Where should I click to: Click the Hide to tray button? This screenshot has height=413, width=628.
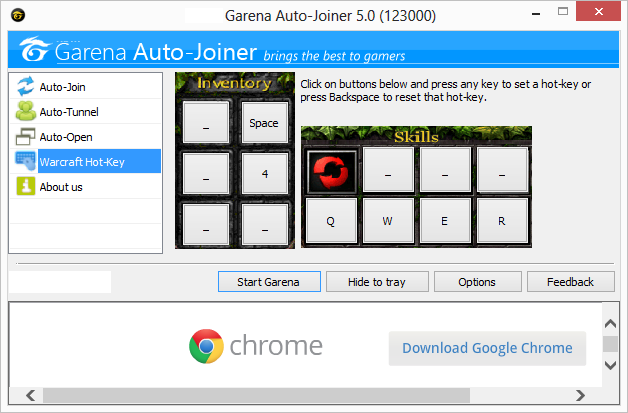tap(377, 282)
